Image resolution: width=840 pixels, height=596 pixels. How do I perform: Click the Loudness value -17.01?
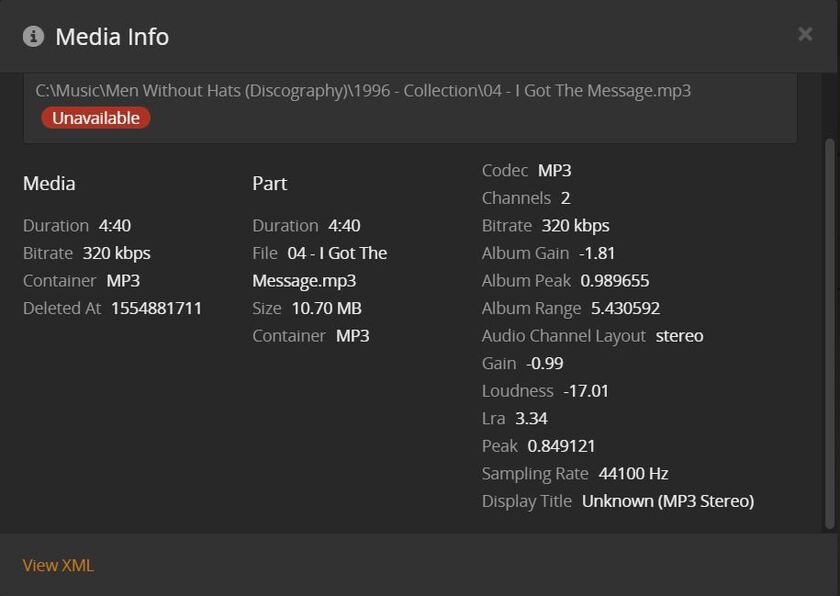[x=586, y=391]
